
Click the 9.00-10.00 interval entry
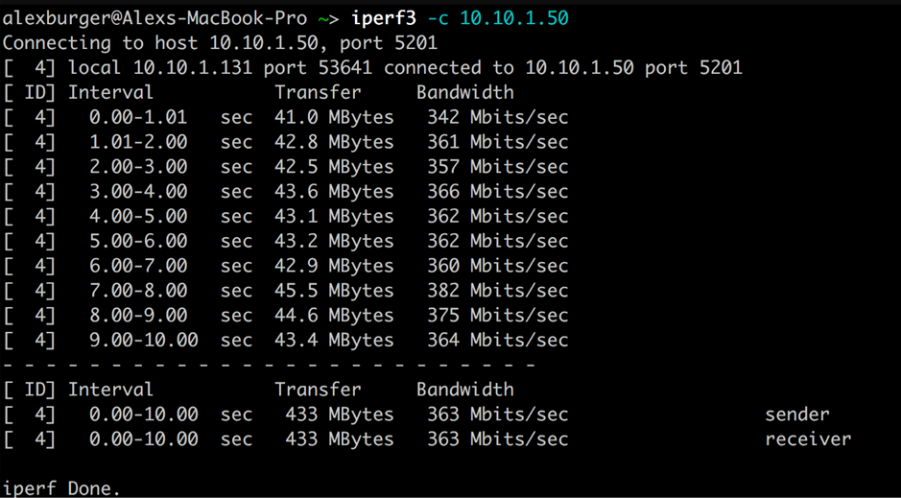[x=143, y=340]
